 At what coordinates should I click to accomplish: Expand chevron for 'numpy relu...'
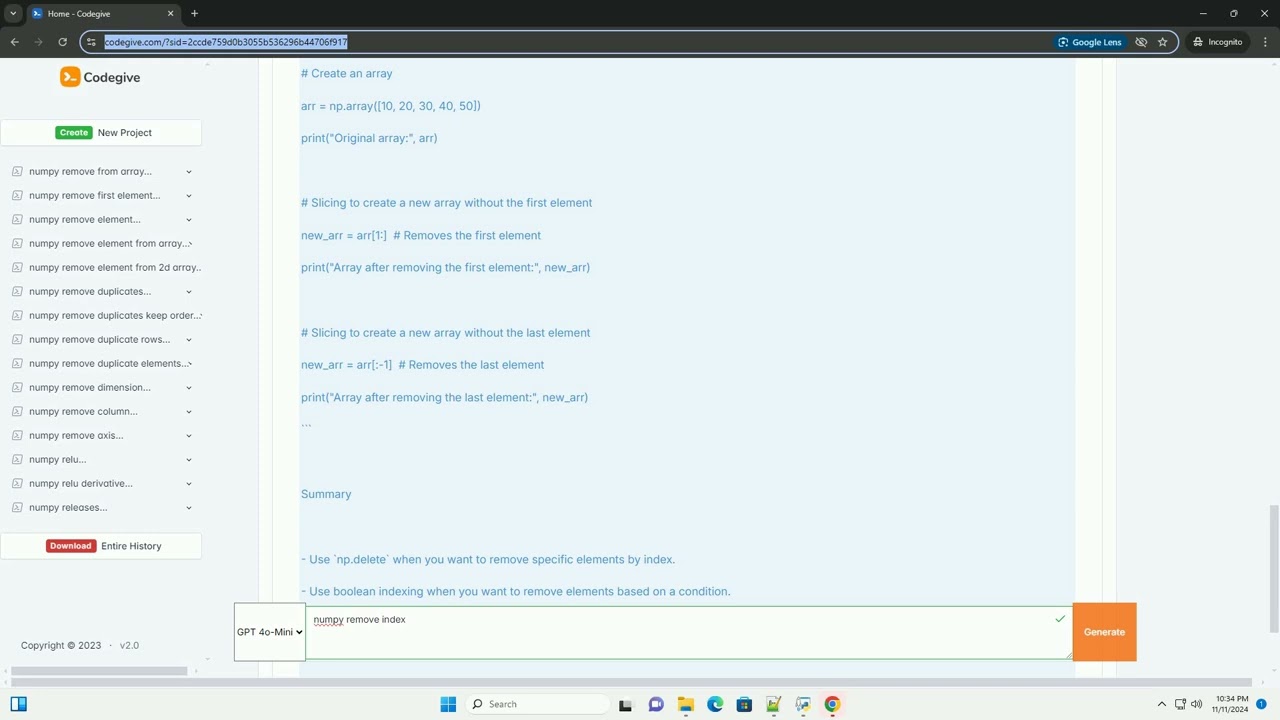[x=188, y=459]
